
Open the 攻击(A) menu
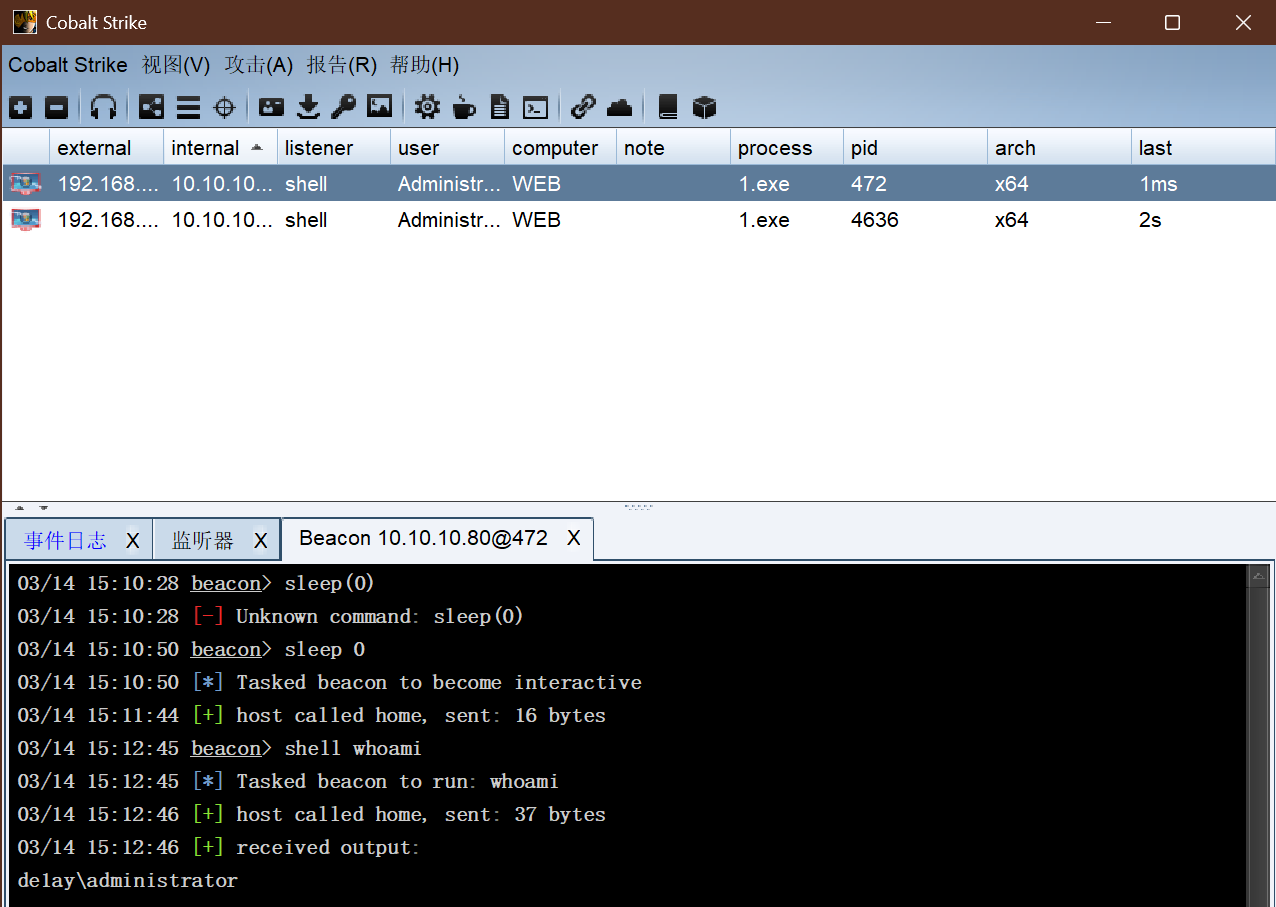259,65
